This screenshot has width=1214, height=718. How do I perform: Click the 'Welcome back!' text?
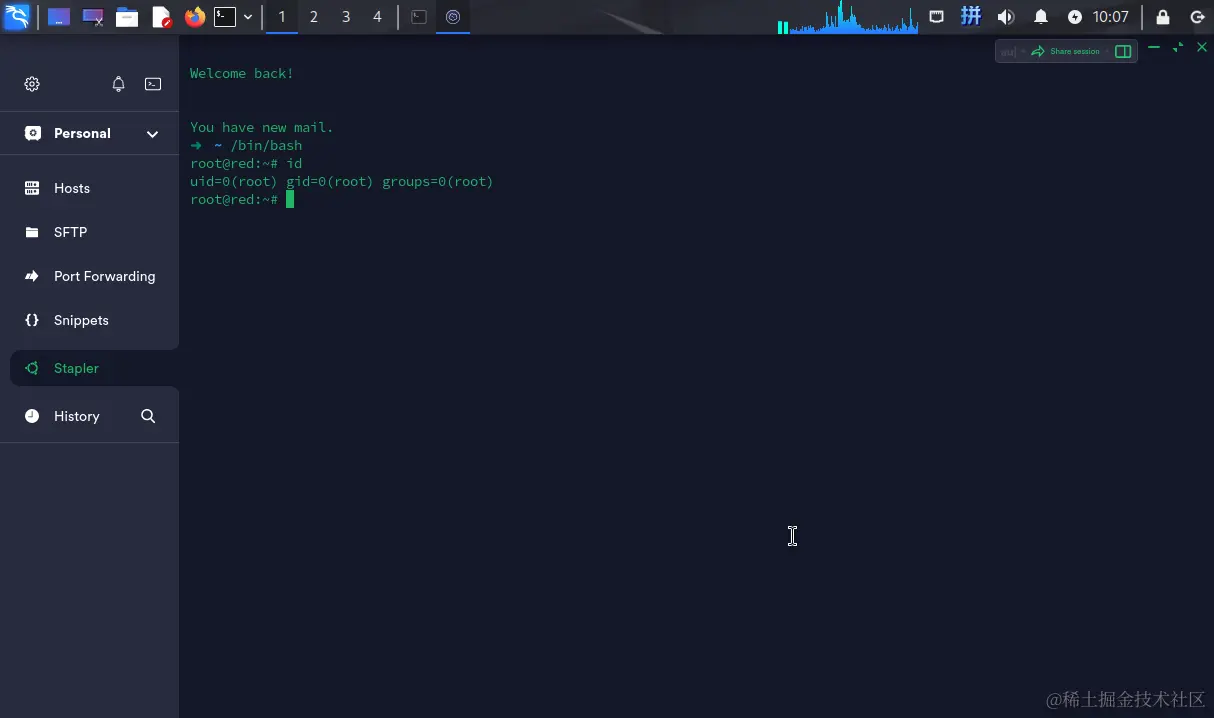(242, 74)
